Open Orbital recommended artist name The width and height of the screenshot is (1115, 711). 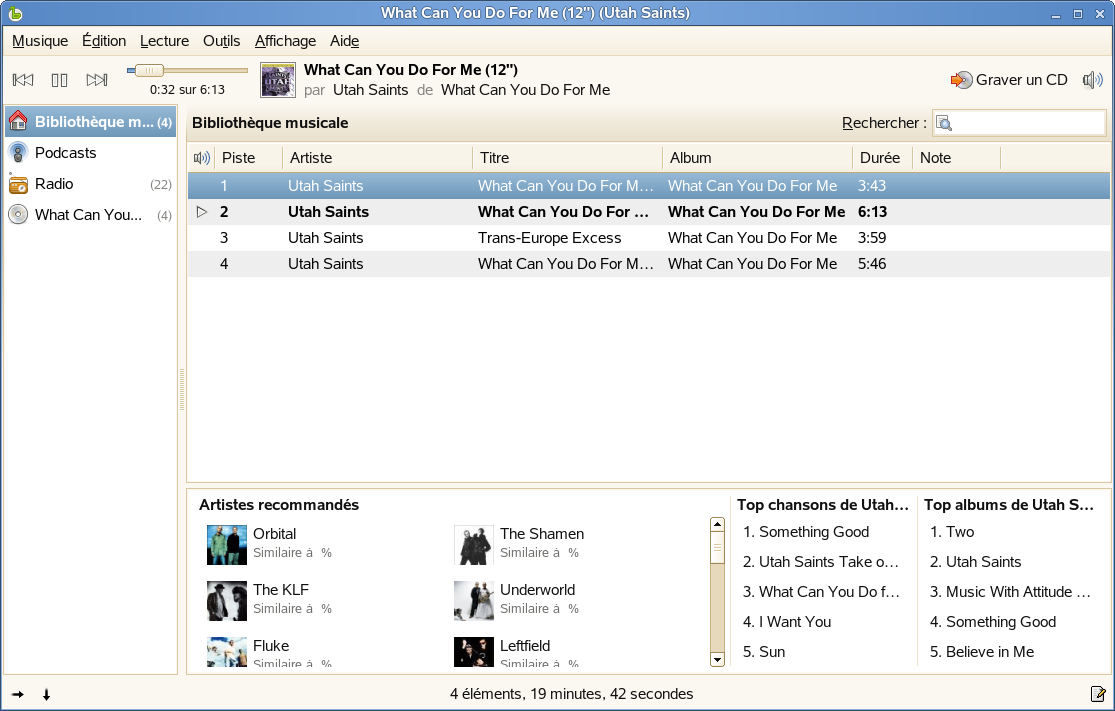pos(274,534)
